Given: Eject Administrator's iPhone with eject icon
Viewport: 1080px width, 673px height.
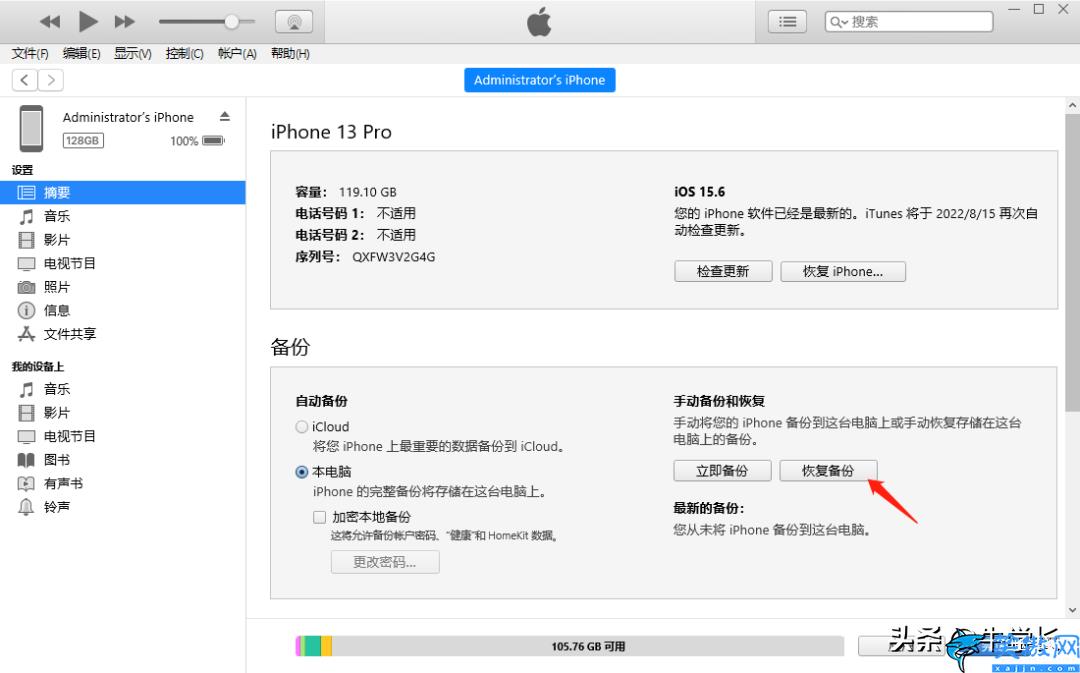Looking at the screenshot, I should [x=225, y=116].
